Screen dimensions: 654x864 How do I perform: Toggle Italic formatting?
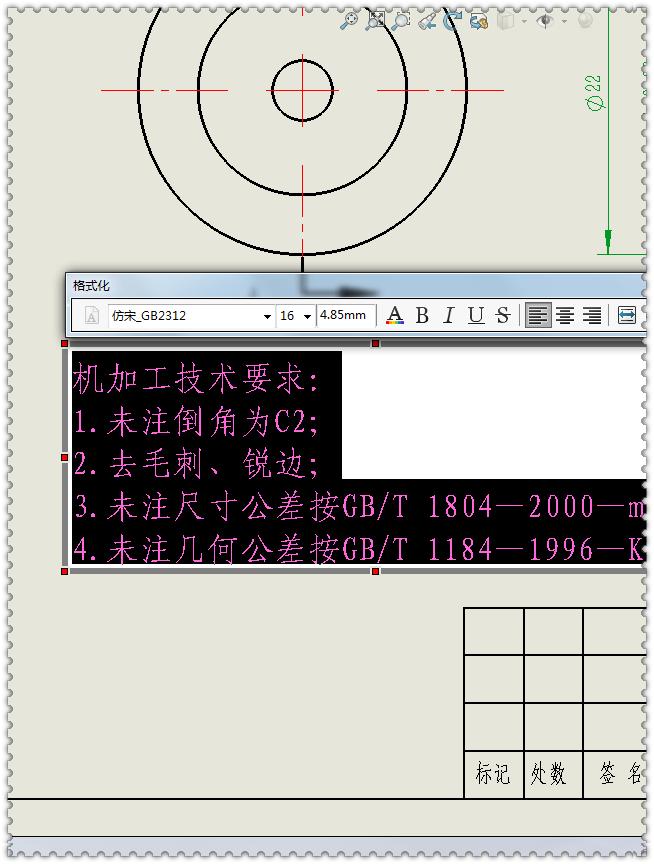pos(448,316)
